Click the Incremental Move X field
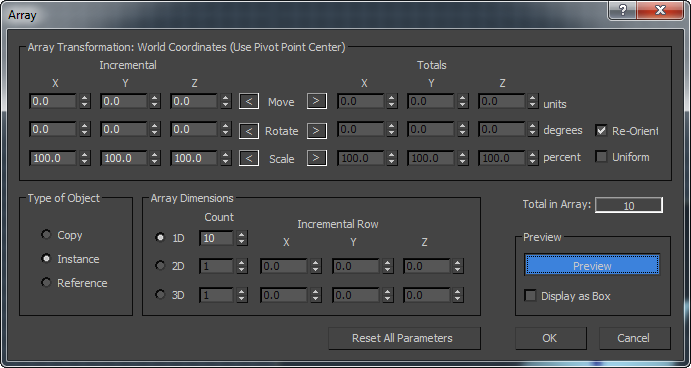This screenshot has width=691, height=368. (x=53, y=101)
